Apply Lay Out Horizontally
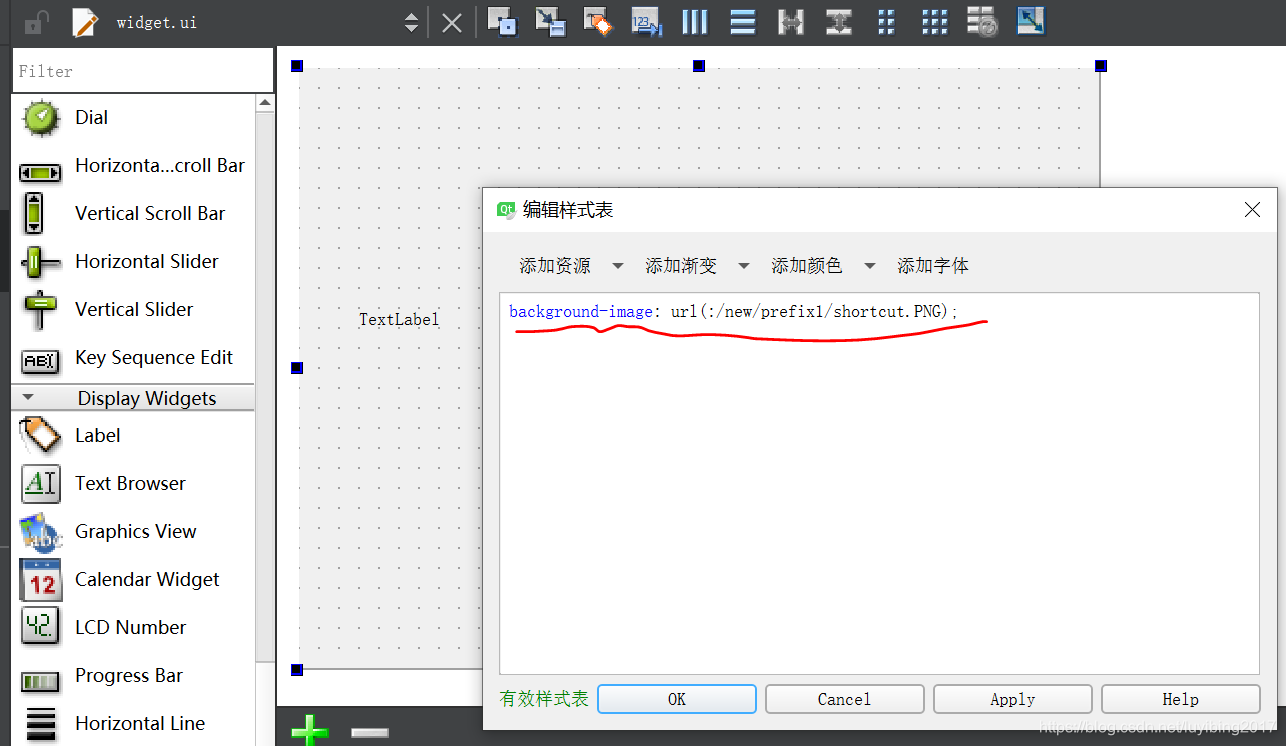This screenshot has height=746, width=1286. click(x=695, y=21)
